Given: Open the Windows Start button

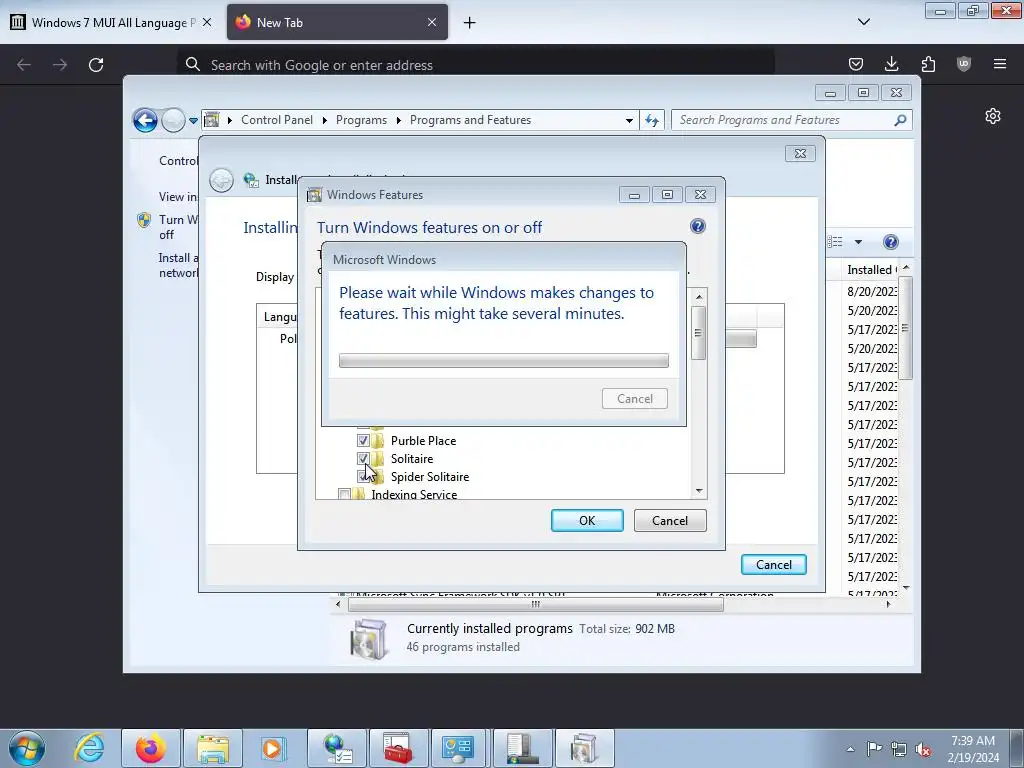Looking at the screenshot, I should (x=27, y=748).
